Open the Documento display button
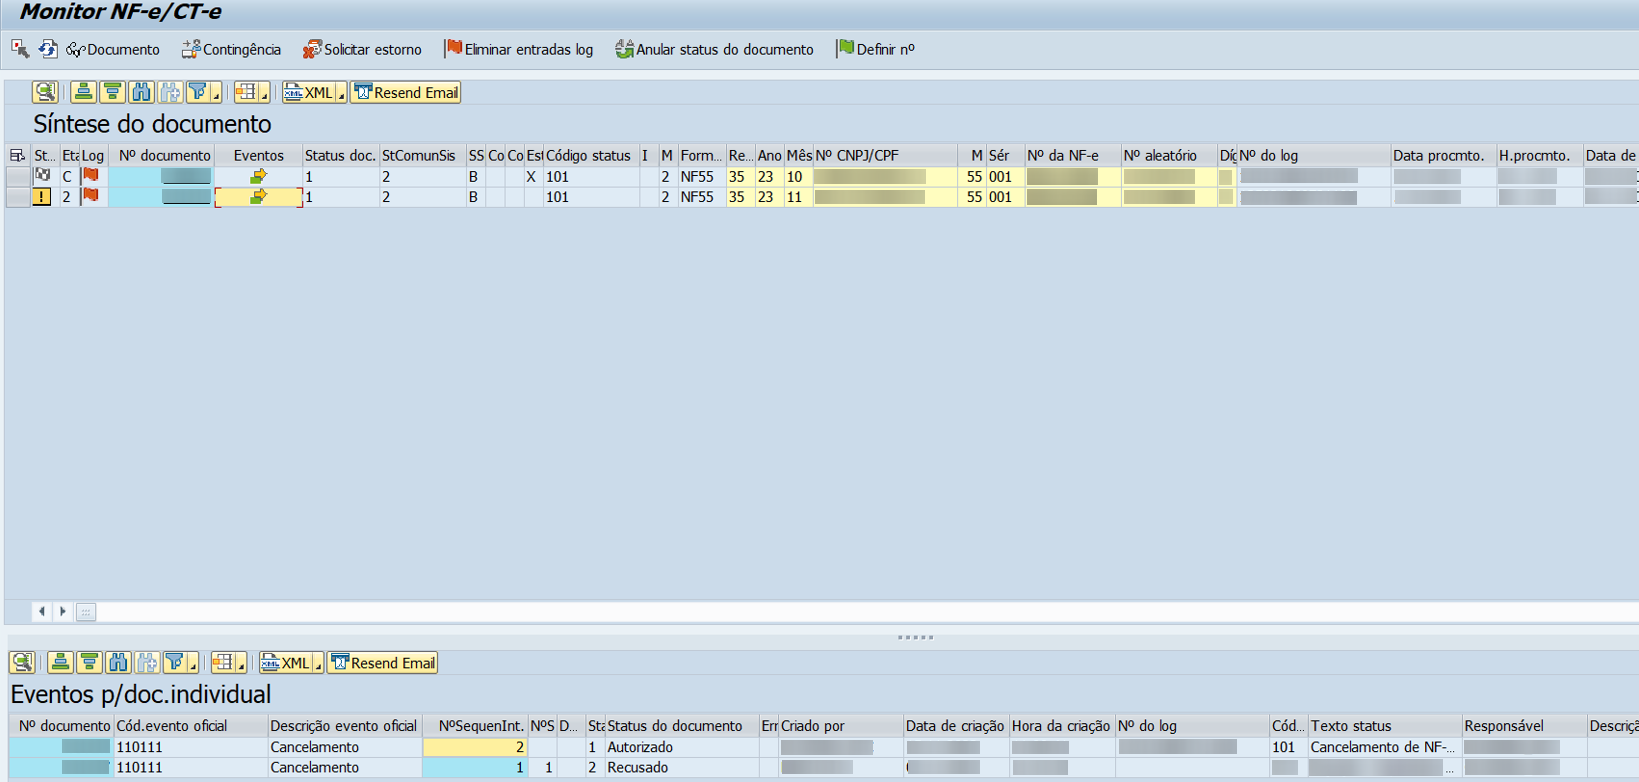Screen dimensions: 1639x782 (x=113, y=49)
